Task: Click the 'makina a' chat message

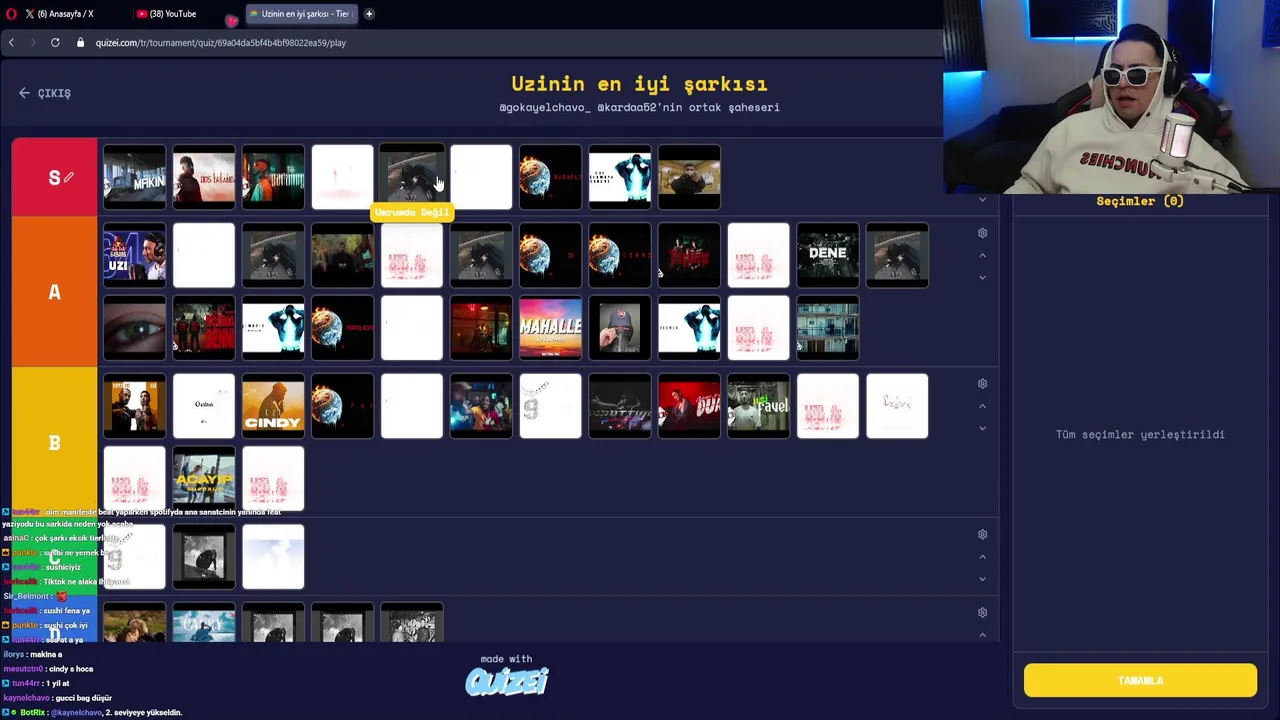Action: click(x=33, y=654)
